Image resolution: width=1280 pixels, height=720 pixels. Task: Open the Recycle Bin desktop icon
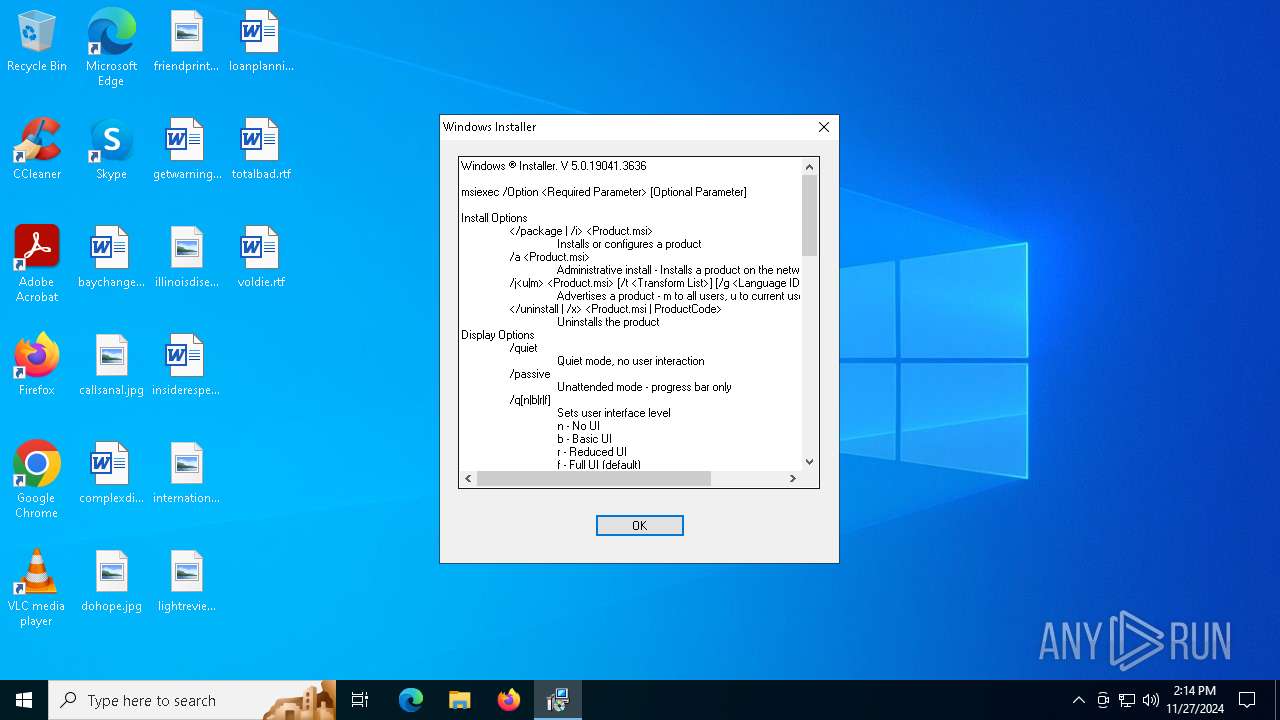[x=37, y=42]
